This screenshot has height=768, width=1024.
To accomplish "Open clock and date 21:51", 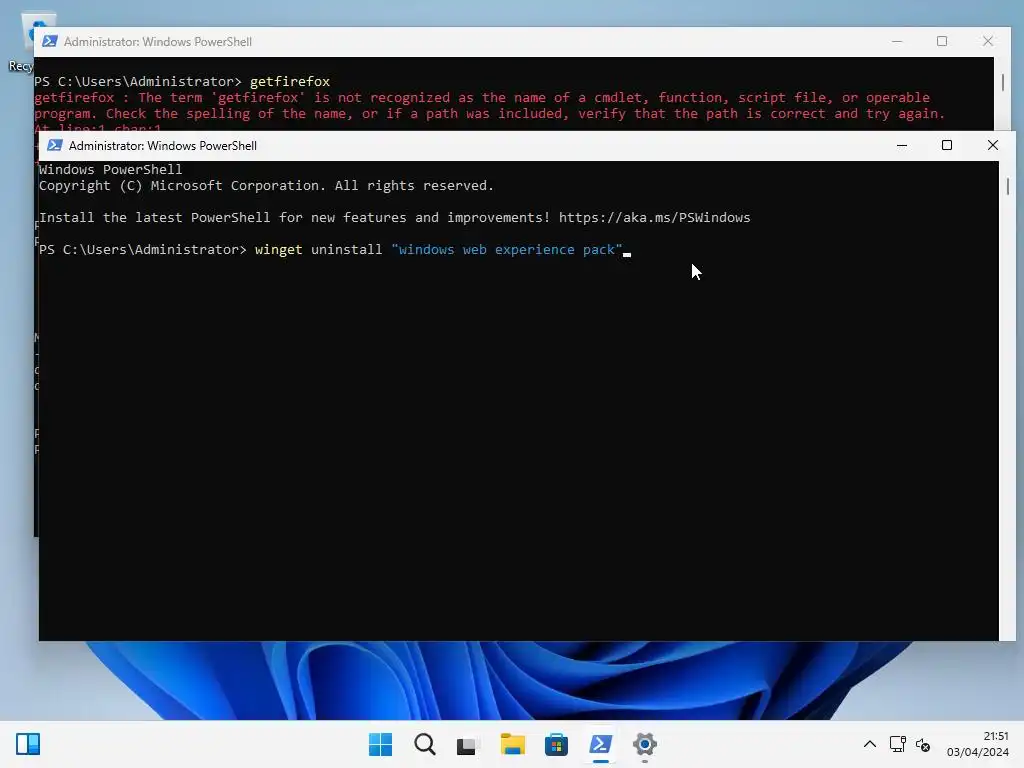I will [x=978, y=744].
